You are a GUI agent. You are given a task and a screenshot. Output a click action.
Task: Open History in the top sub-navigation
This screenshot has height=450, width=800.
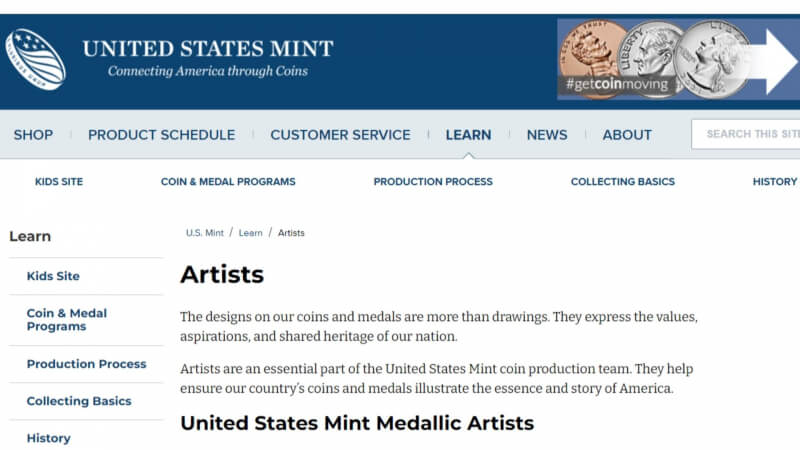[x=774, y=182]
